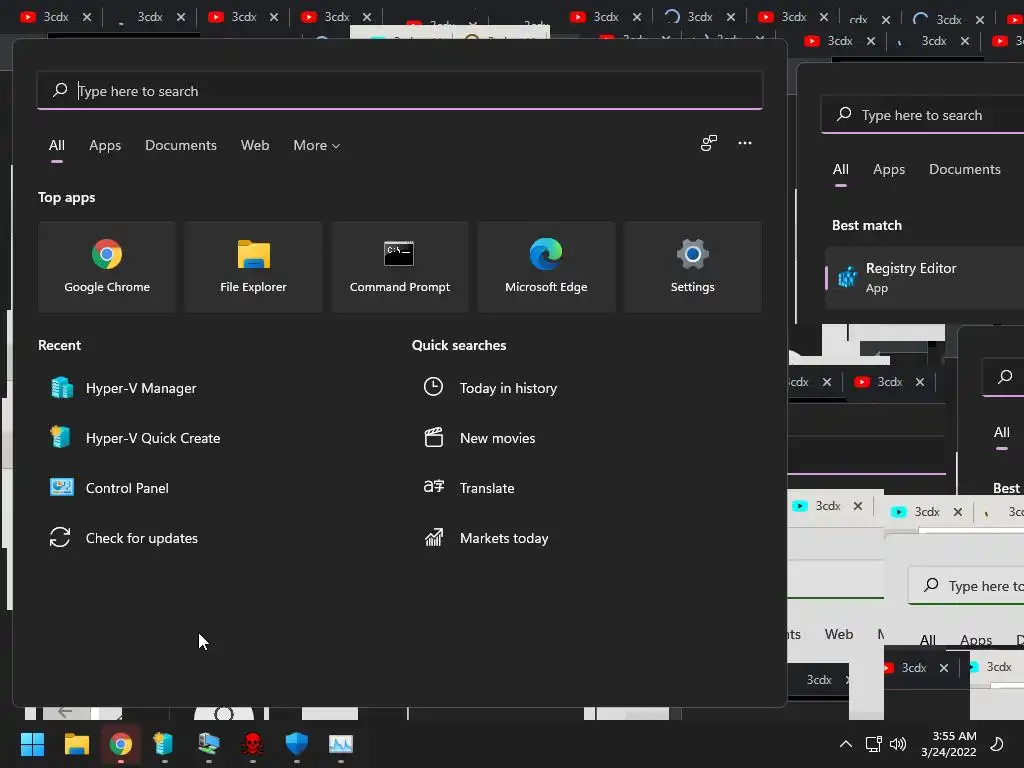Open the network status tray icon
Viewport: 1024px width, 768px height.
(x=873, y=744)
